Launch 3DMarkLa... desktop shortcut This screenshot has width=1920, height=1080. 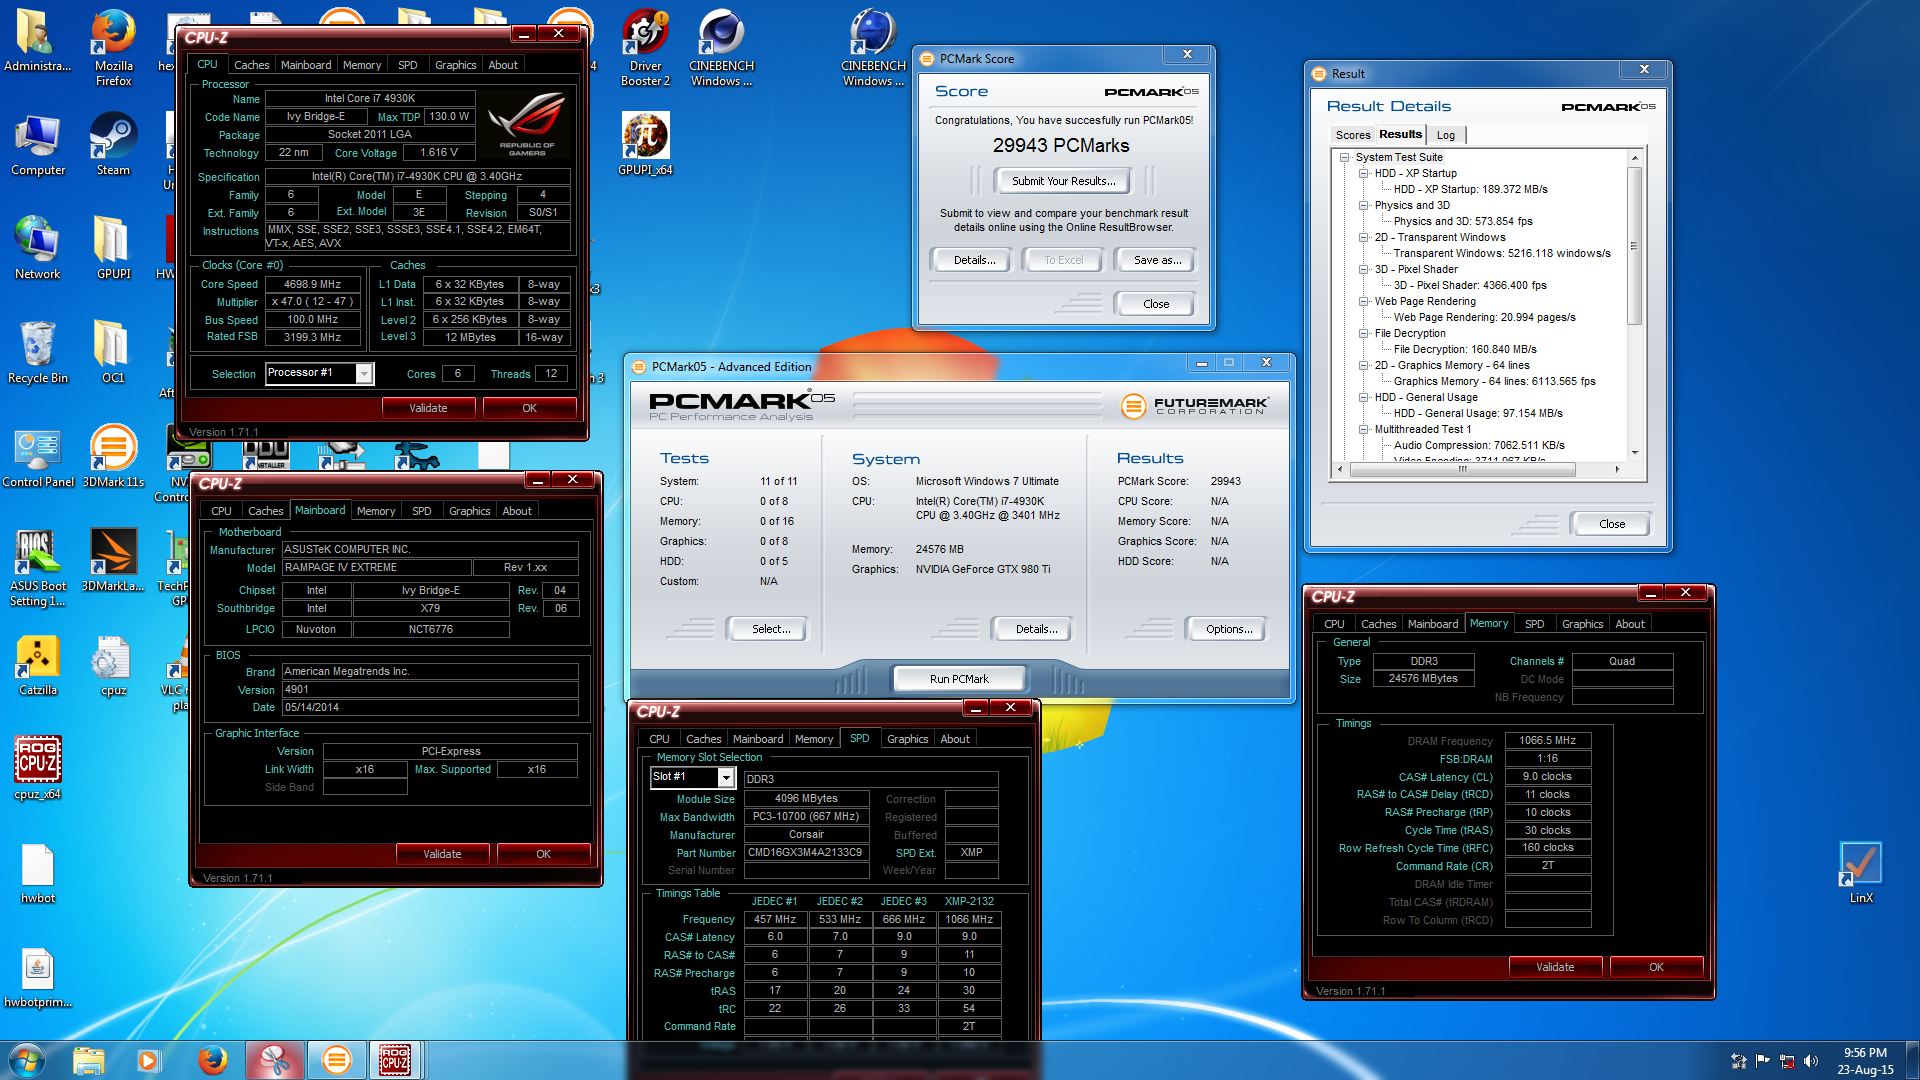tap(113, 559)
